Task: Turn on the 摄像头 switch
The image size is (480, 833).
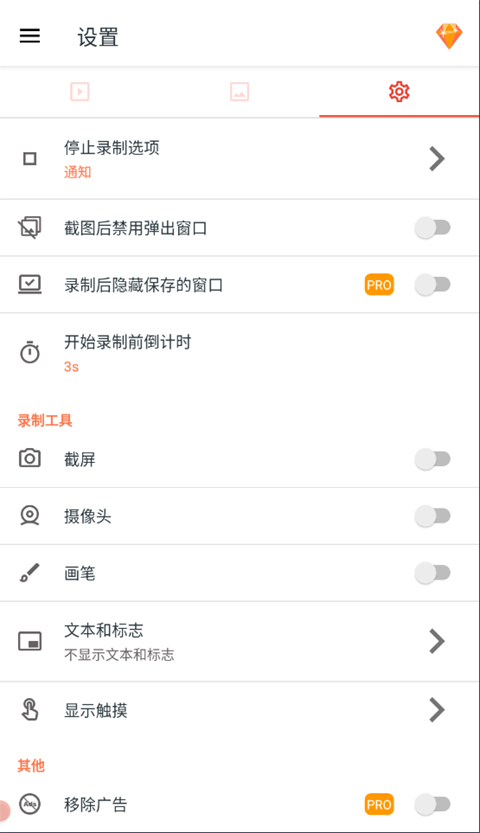Action: click(x=433, y=516)
